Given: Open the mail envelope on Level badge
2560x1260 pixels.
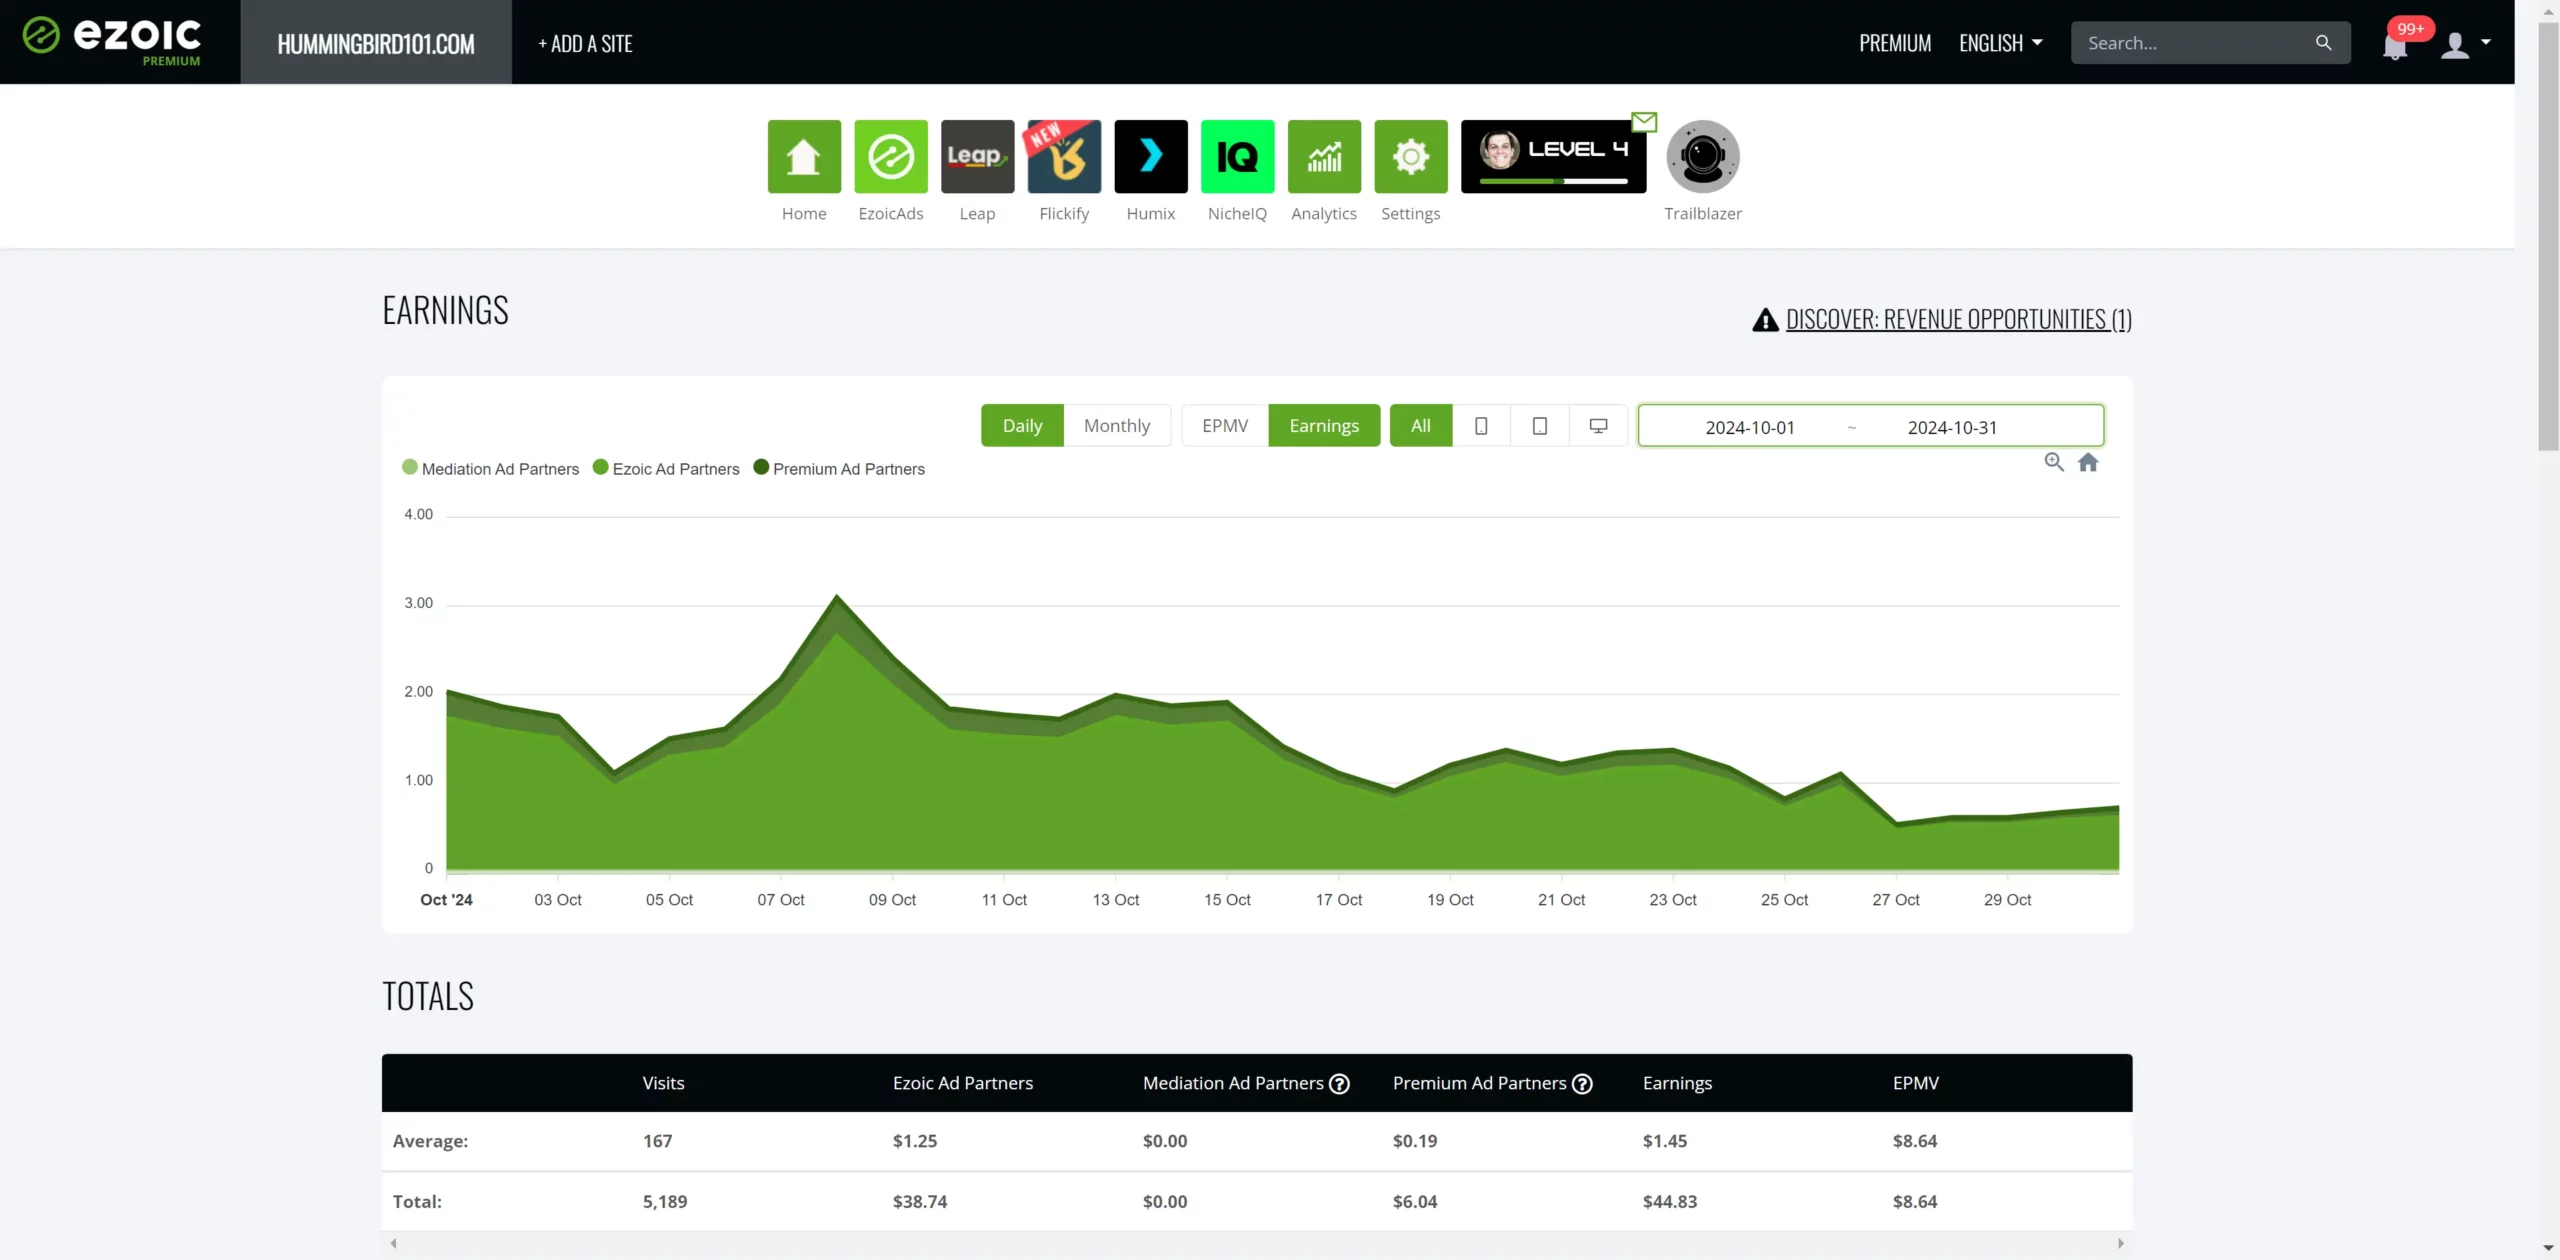Looking at the screenshot, I should tap(1644, 122).
